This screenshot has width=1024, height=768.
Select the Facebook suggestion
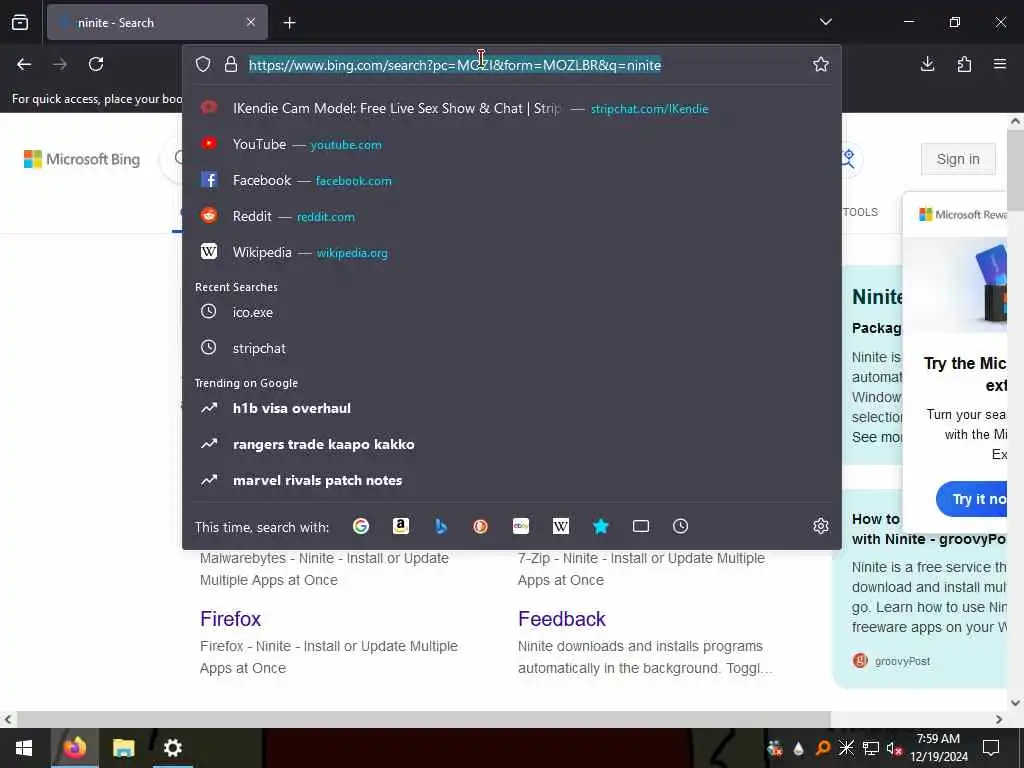pos(512,180)
